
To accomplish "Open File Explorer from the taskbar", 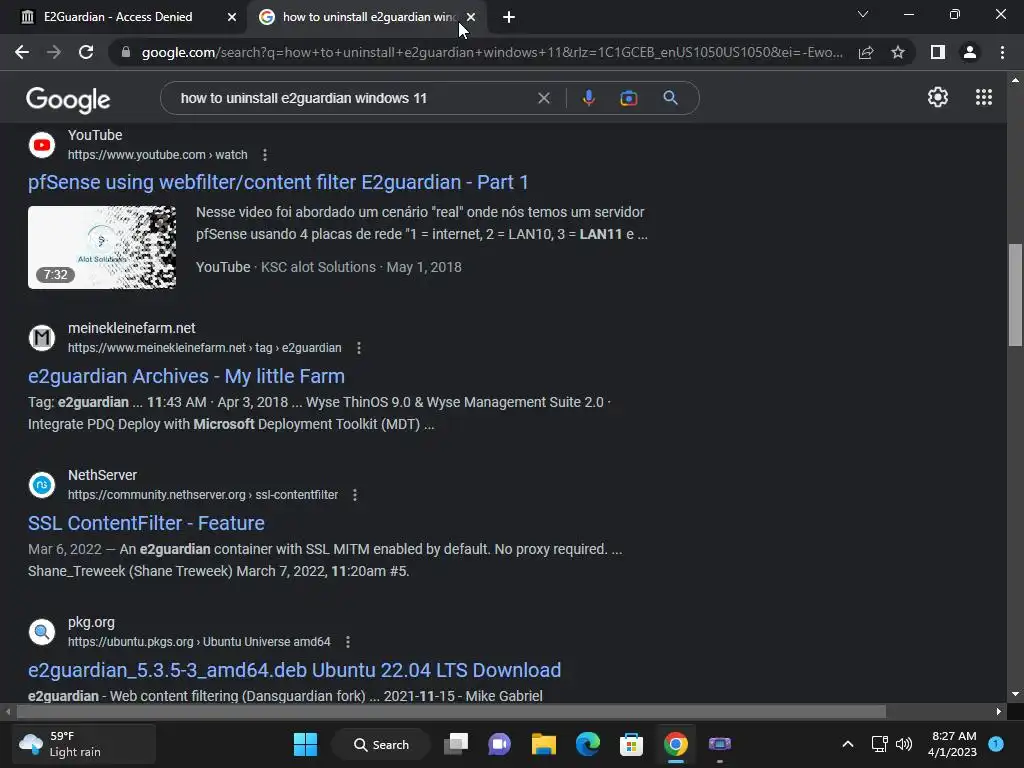I will coord(543,744).
